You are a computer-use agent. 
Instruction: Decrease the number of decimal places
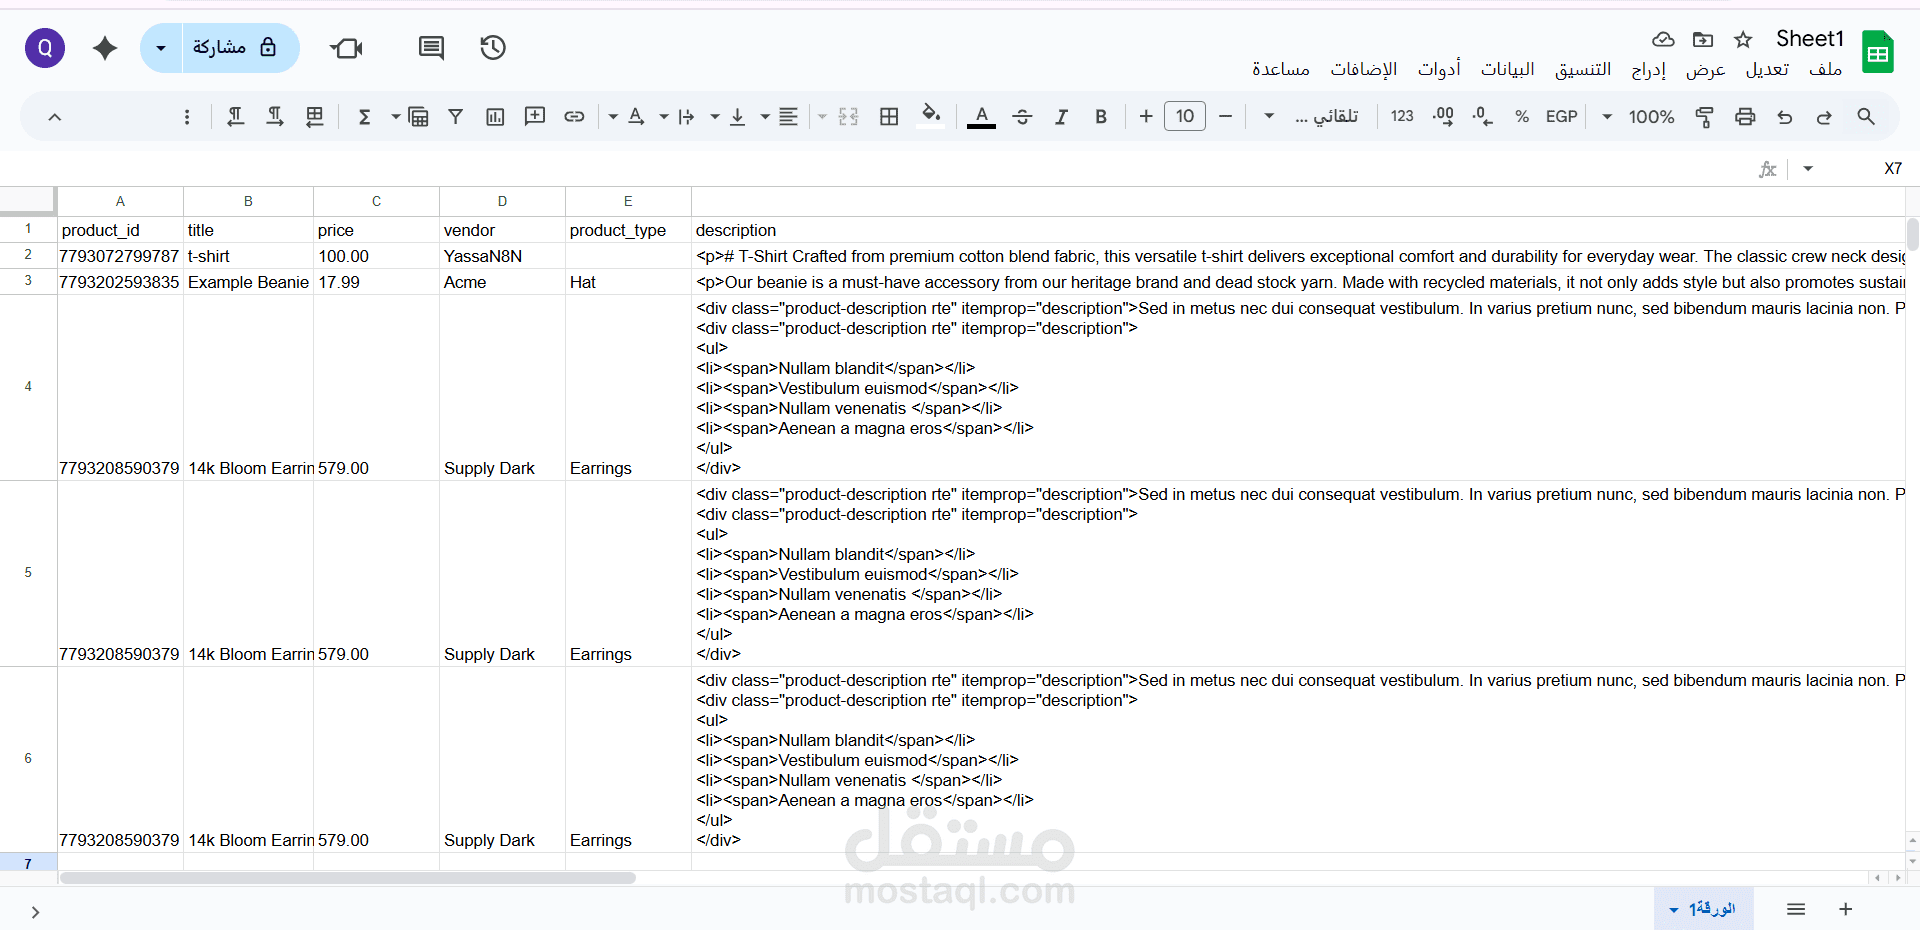pyautogui.click(x=1482, y=117)
